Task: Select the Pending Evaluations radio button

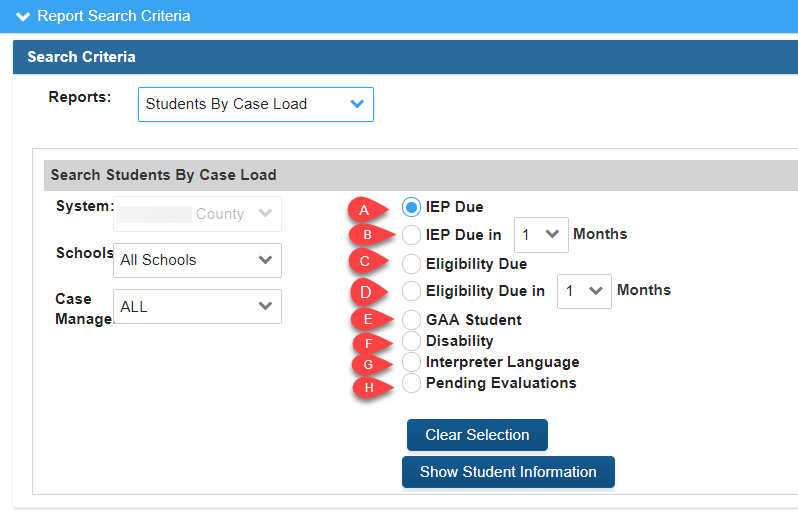Action: coord(411,383)
